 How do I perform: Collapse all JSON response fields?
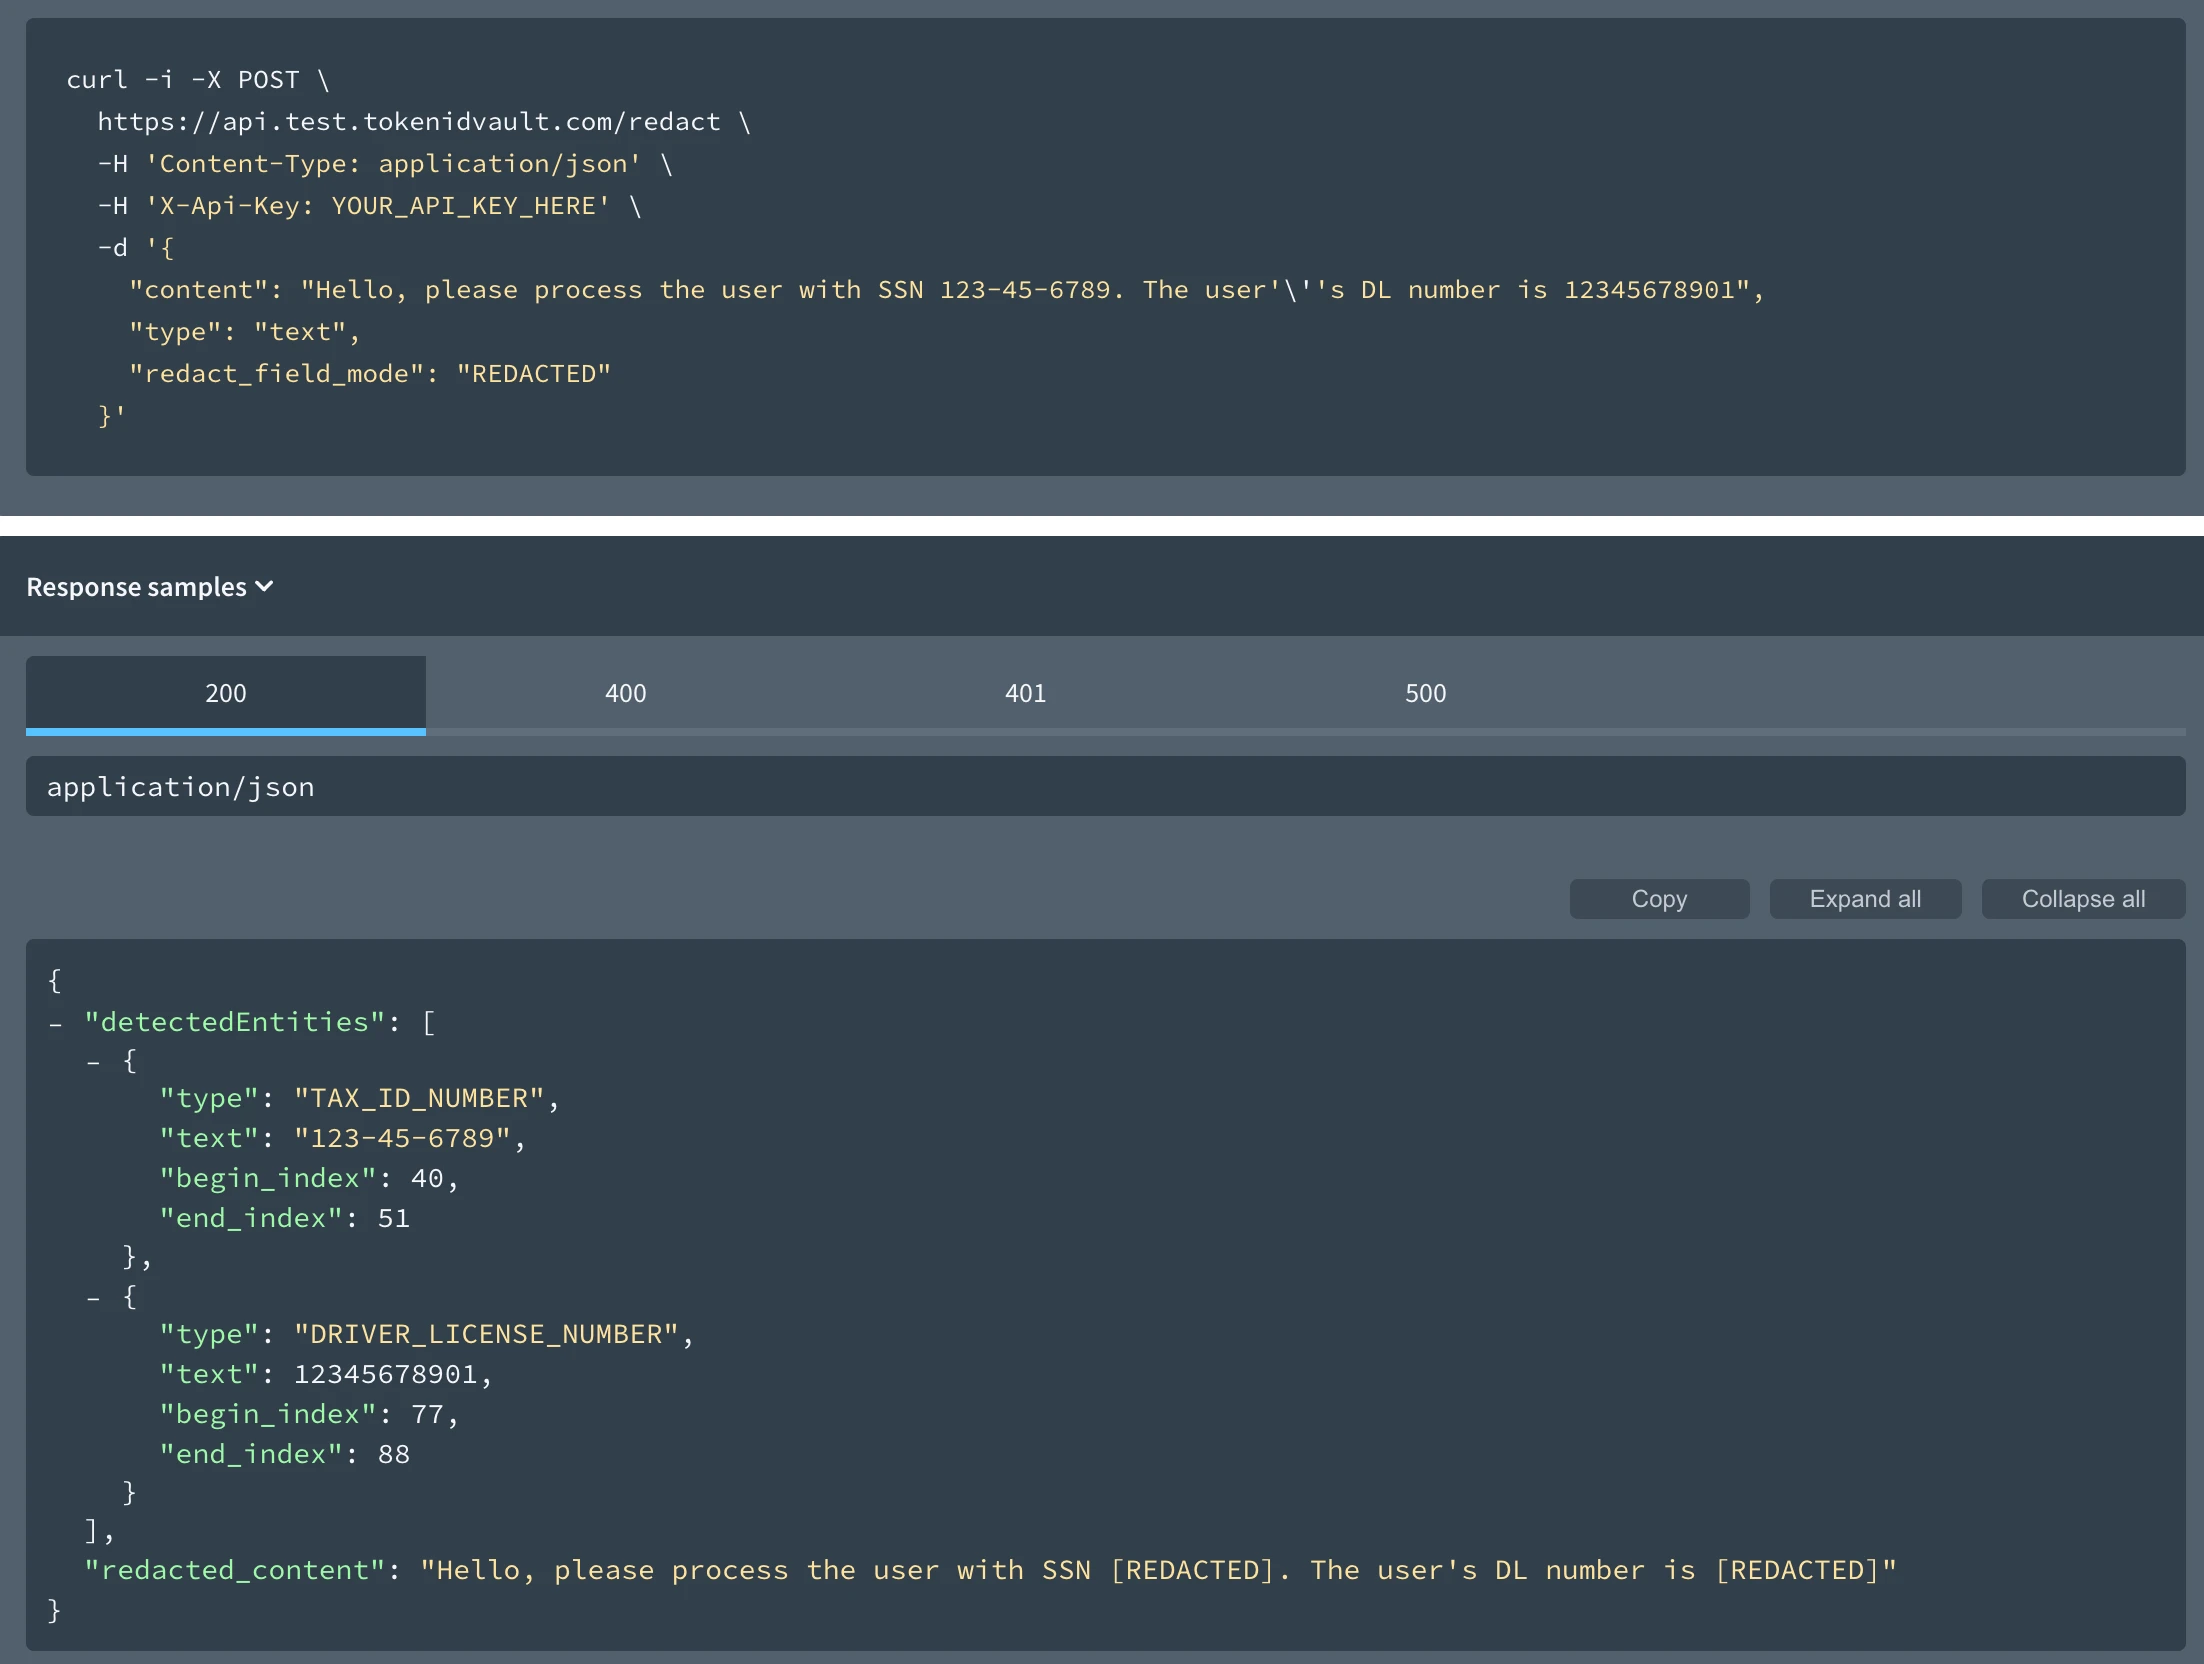[2083, 898]
